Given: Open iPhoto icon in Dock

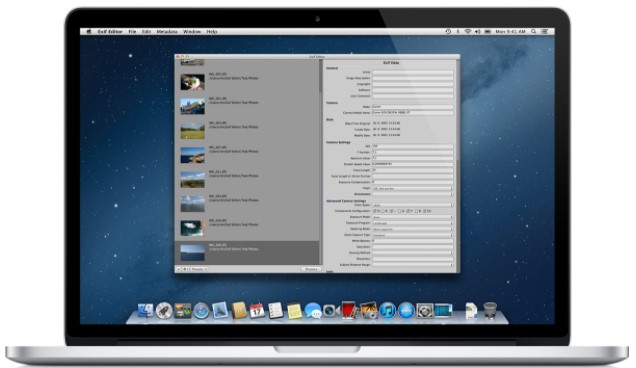Looking at the screenshot, I should pos(368,310).
